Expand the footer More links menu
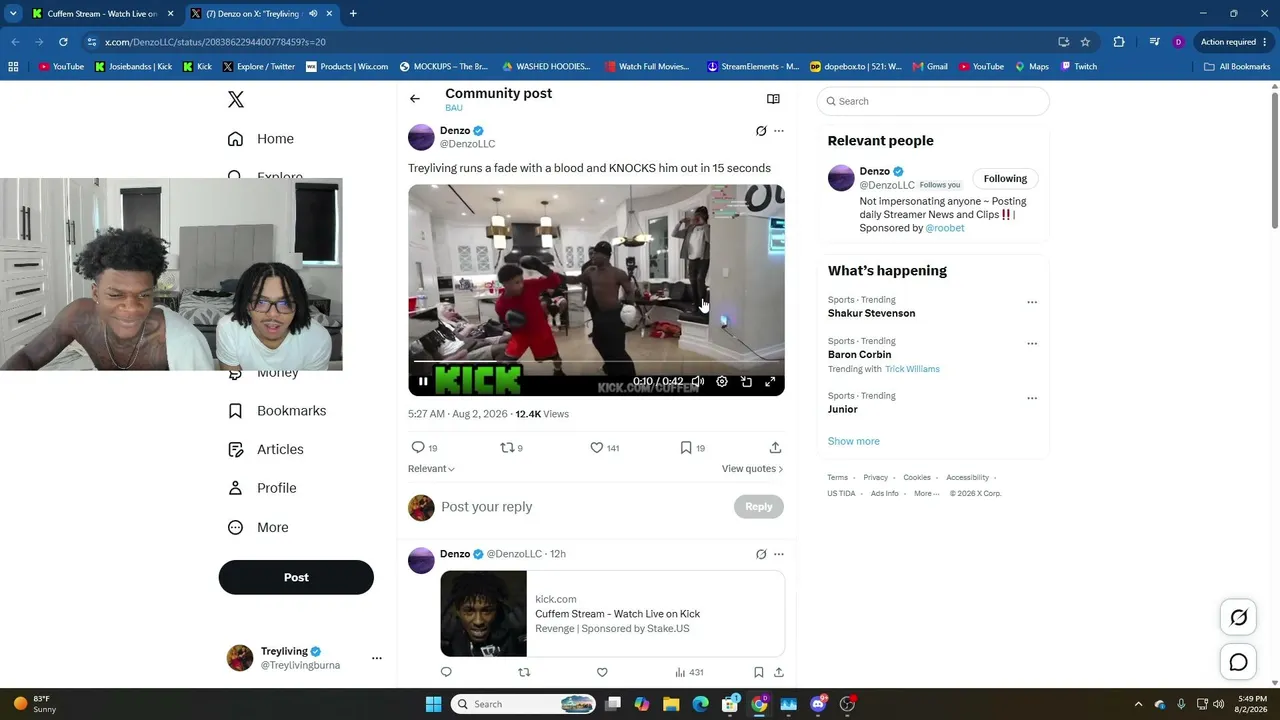The image size is (1280, 720). tap(926, 493)
